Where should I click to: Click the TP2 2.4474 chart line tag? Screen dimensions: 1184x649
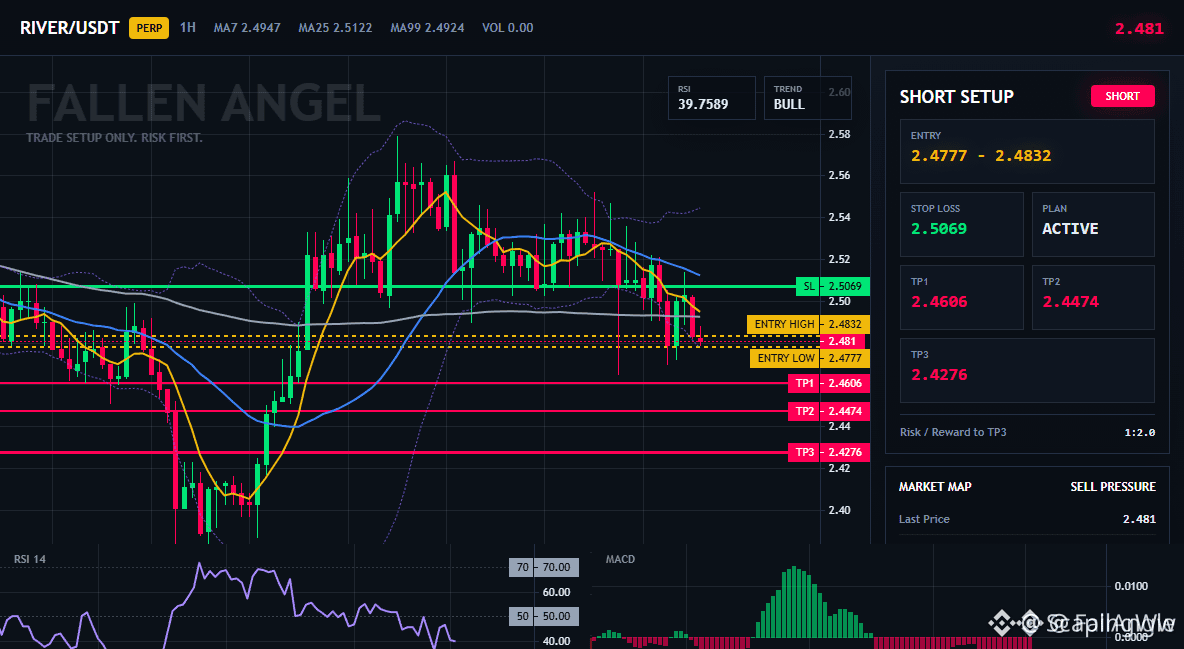[828, 411]
